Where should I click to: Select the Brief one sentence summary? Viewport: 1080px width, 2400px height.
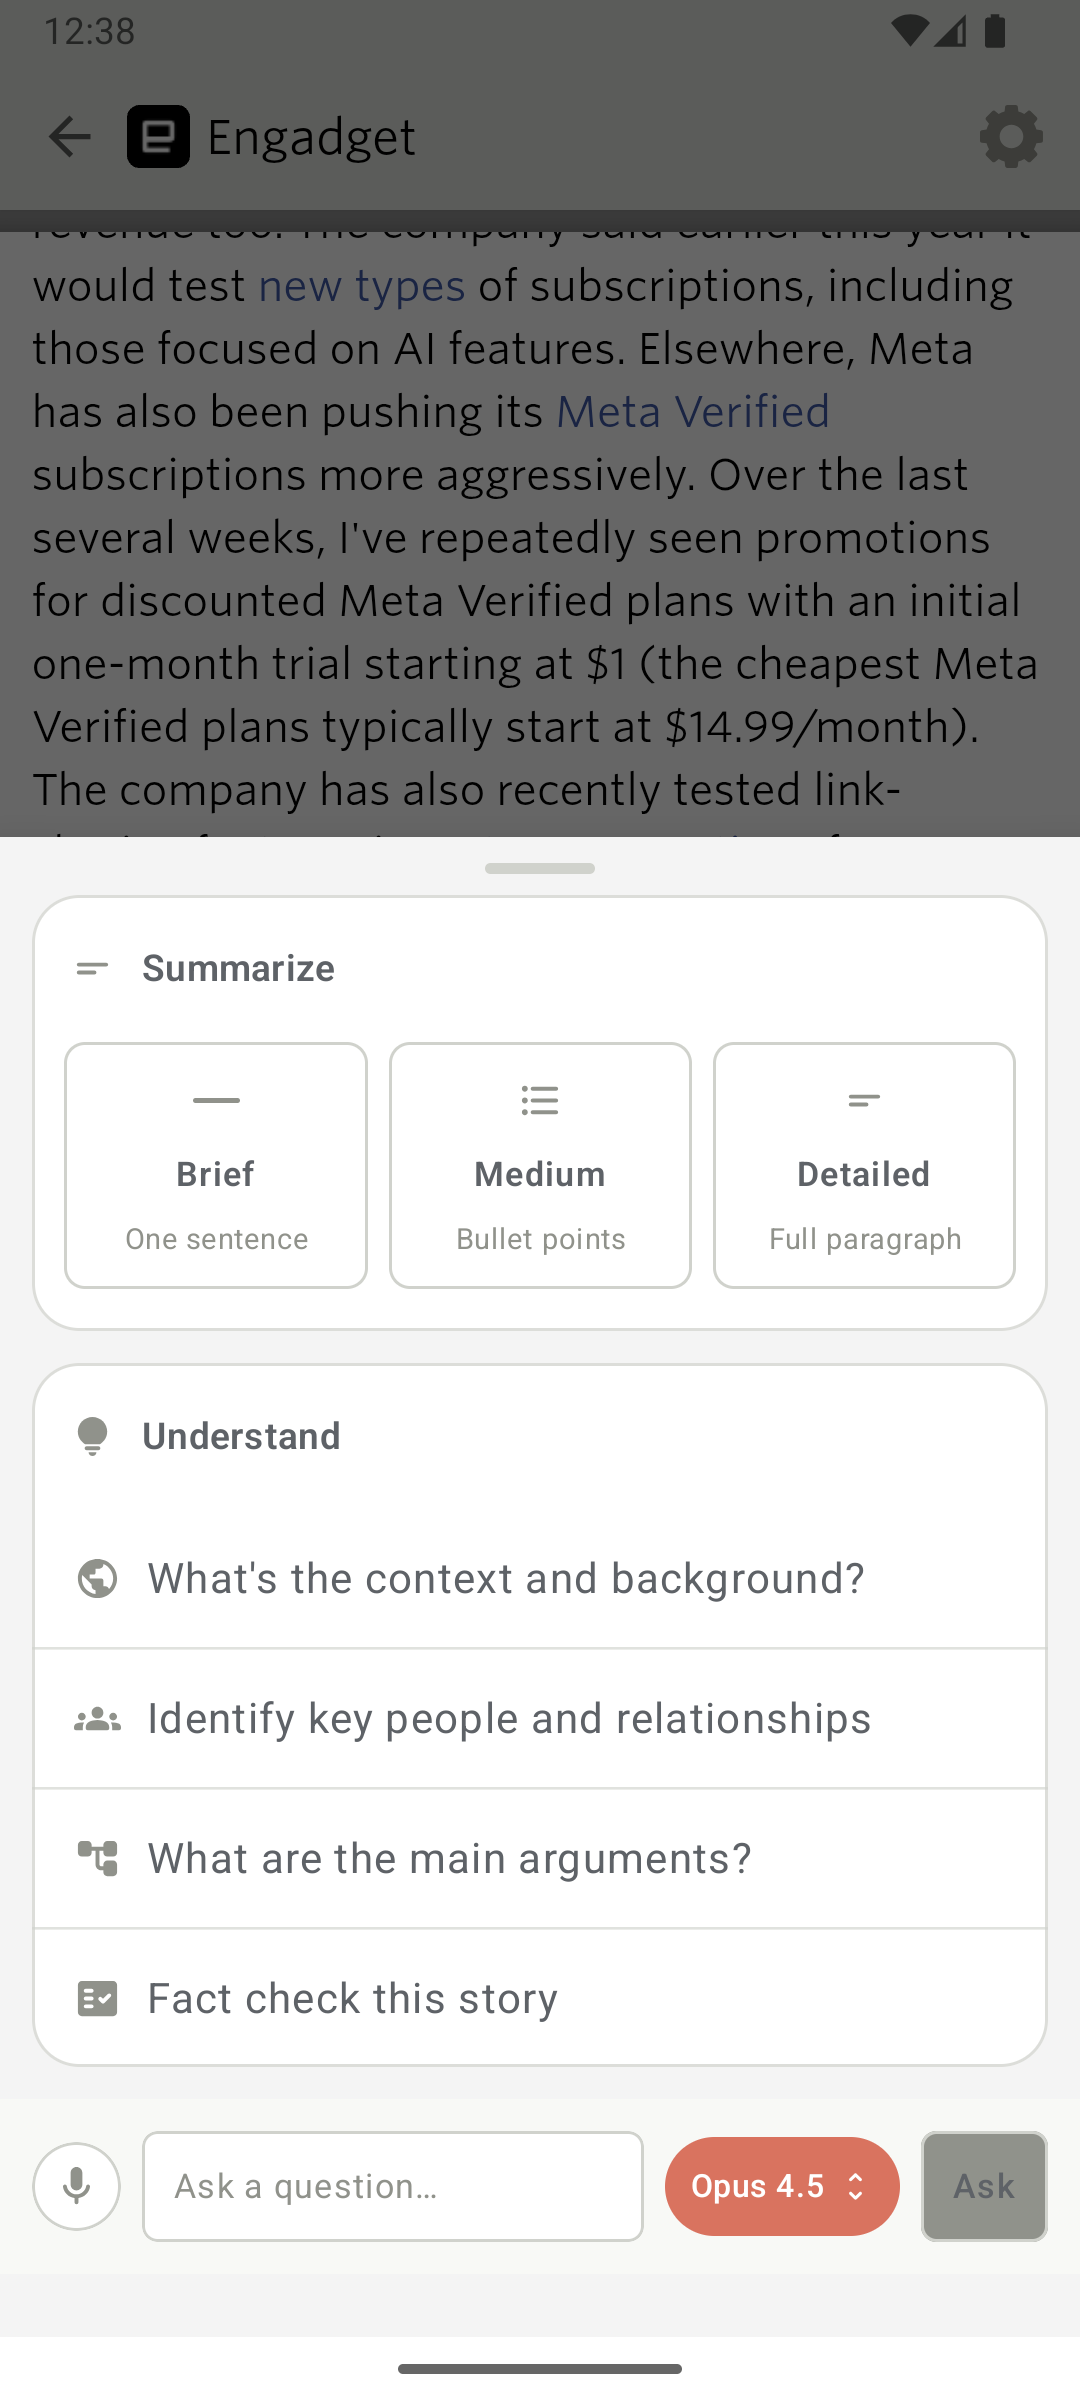click(216, 1165)
